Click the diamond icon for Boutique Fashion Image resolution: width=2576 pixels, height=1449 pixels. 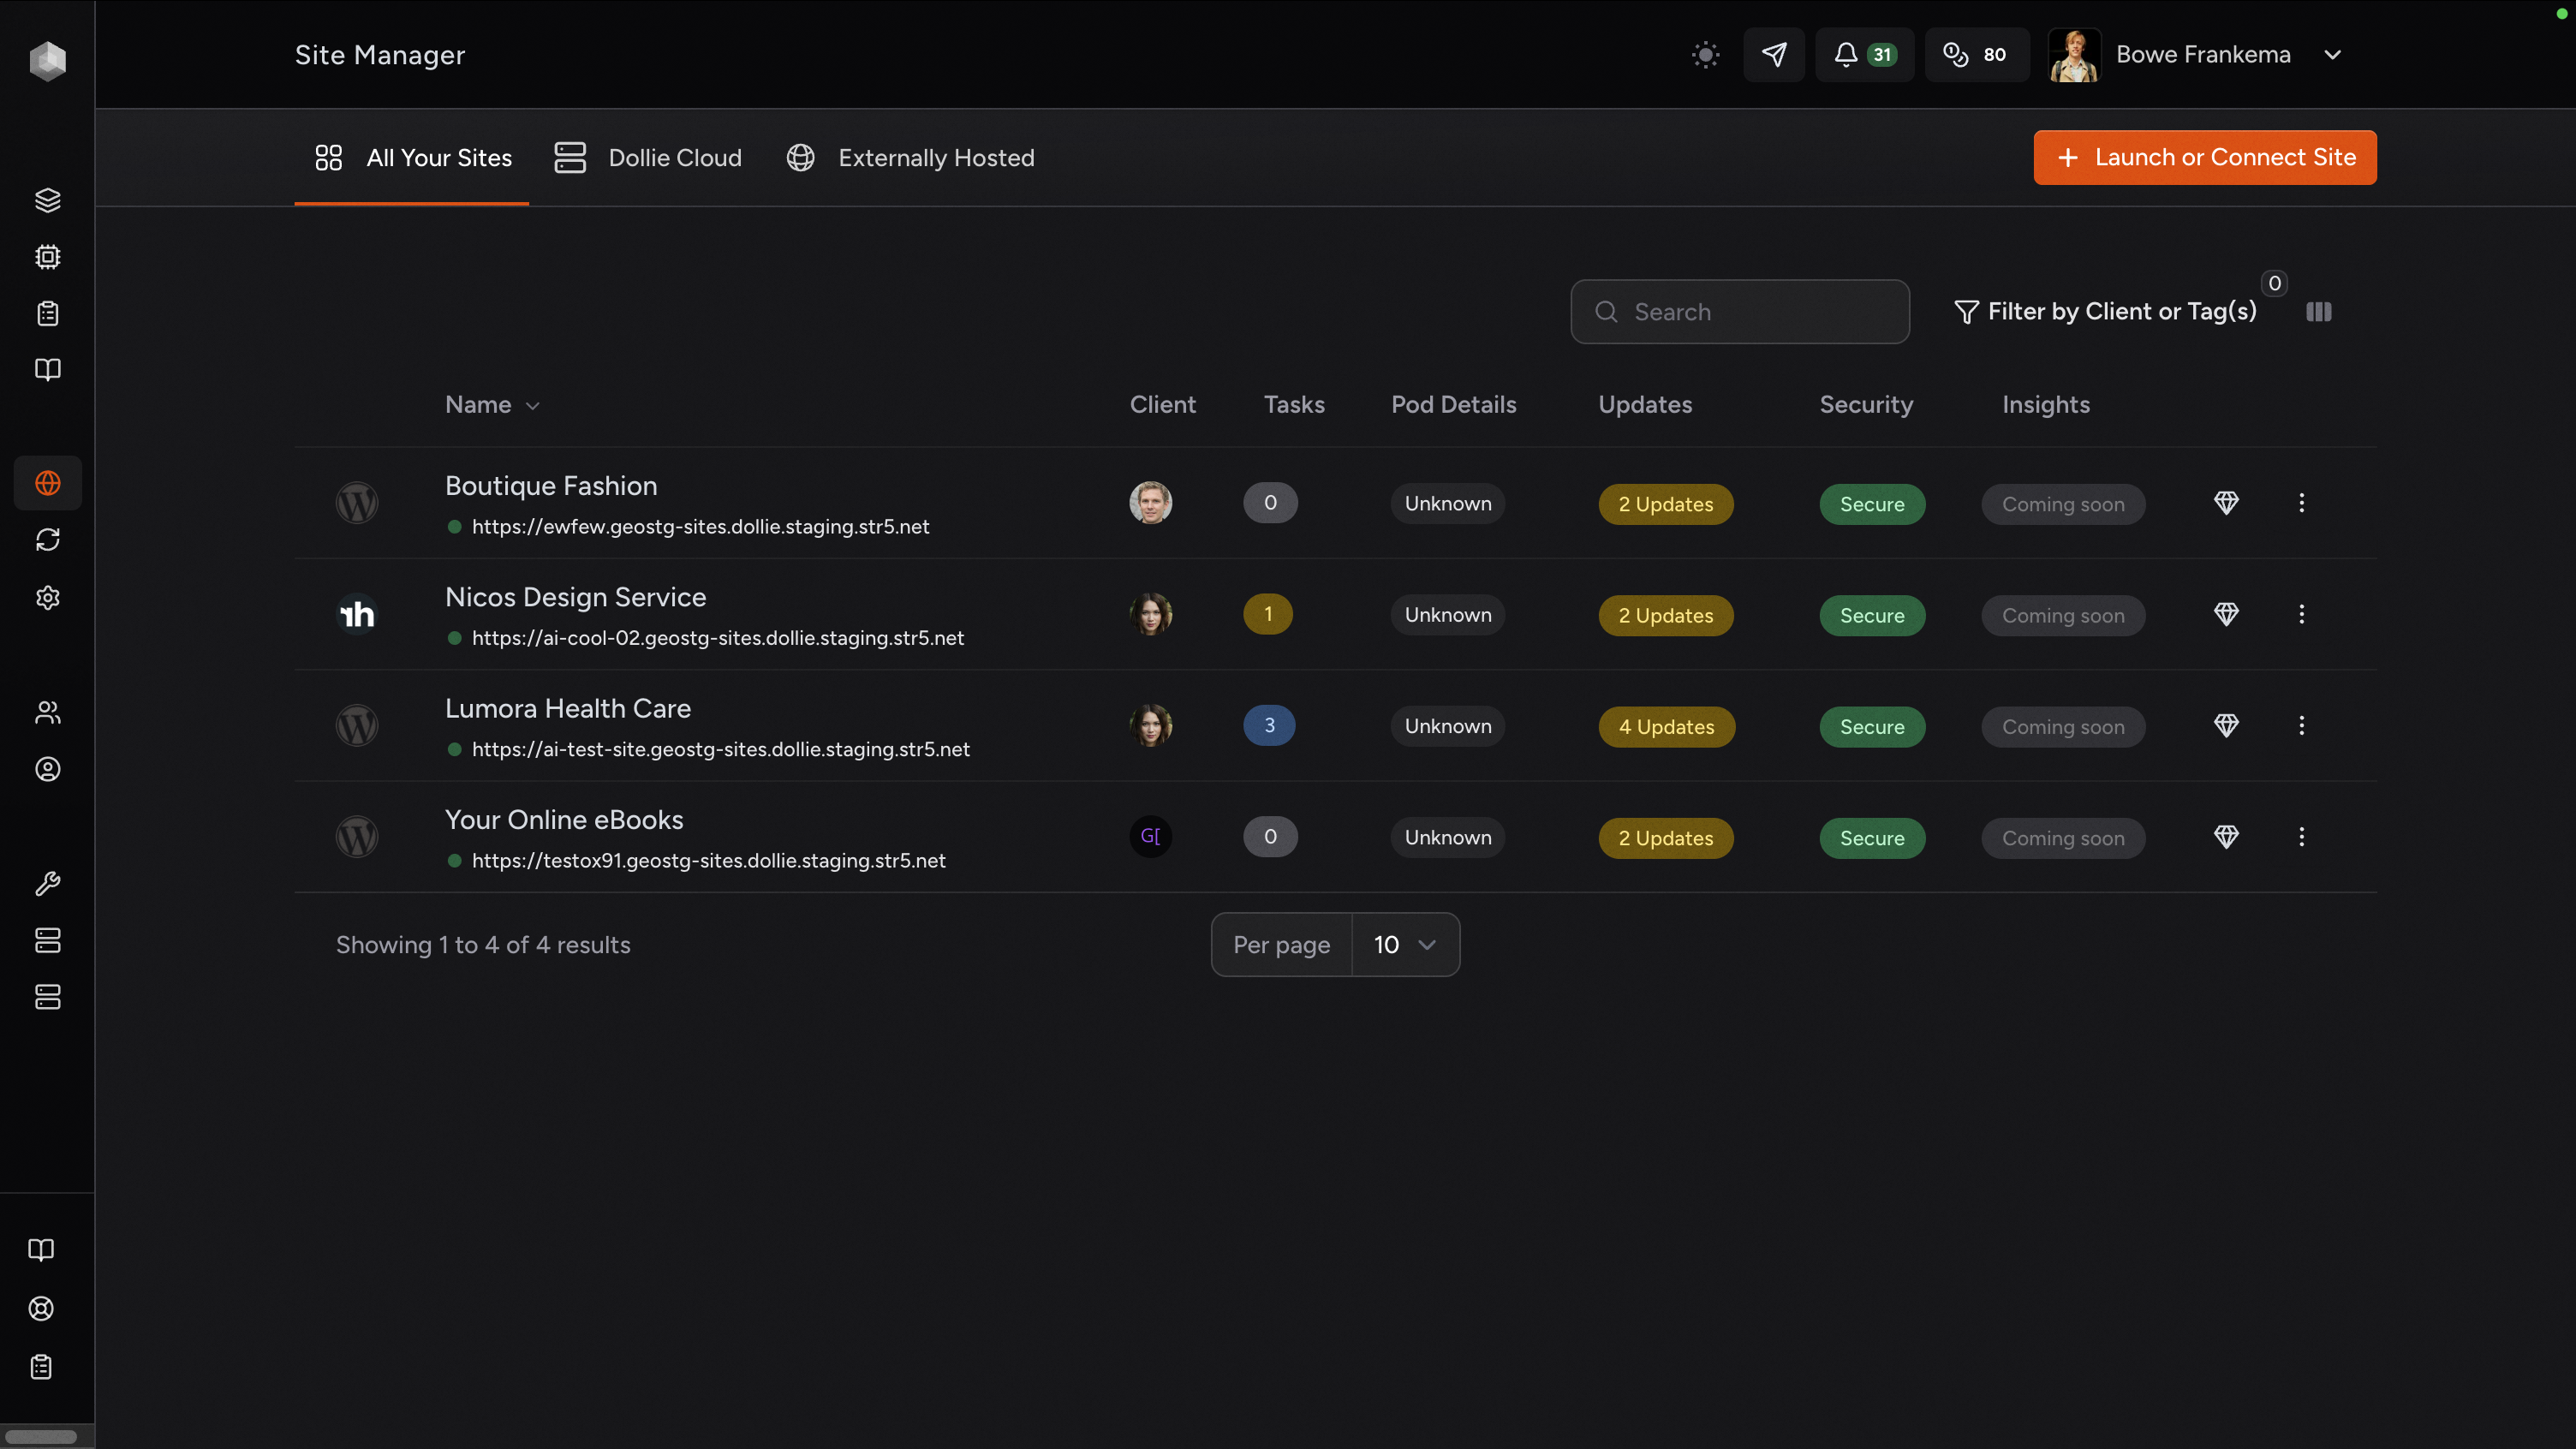click(x=2225, y=503)
